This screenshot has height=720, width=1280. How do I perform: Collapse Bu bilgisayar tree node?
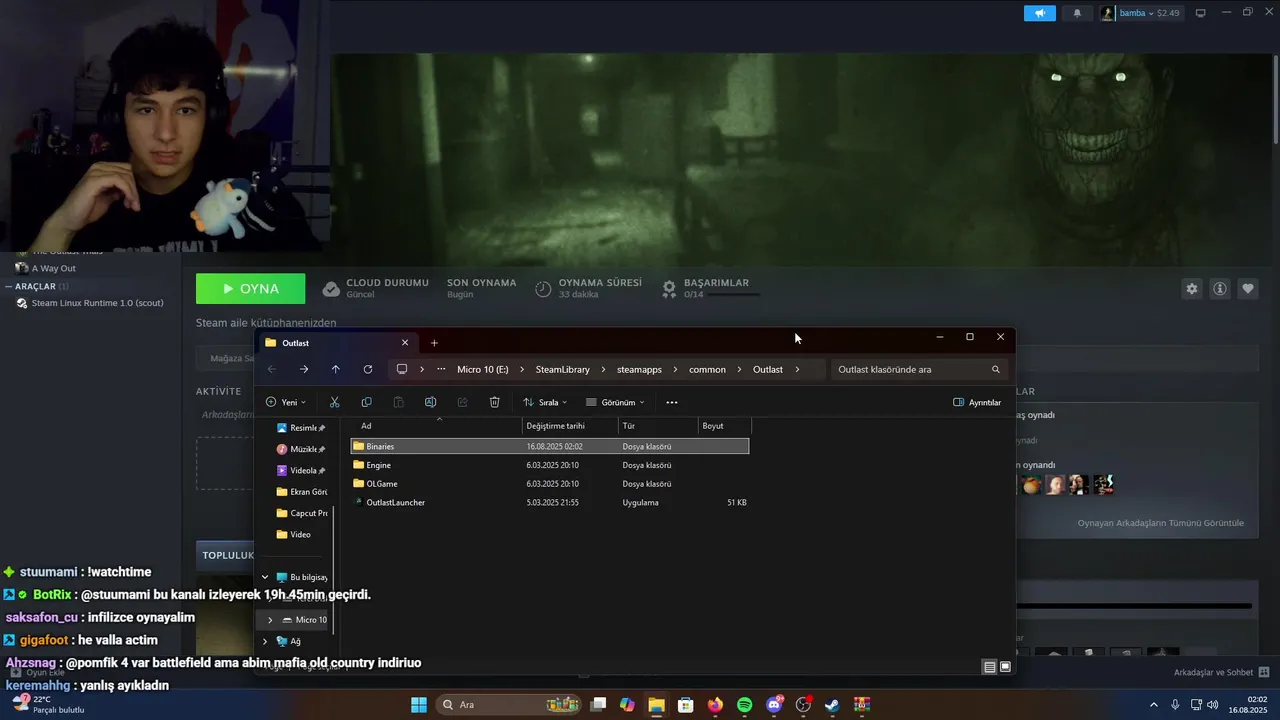pyautogui.click(x=265, y=577)
